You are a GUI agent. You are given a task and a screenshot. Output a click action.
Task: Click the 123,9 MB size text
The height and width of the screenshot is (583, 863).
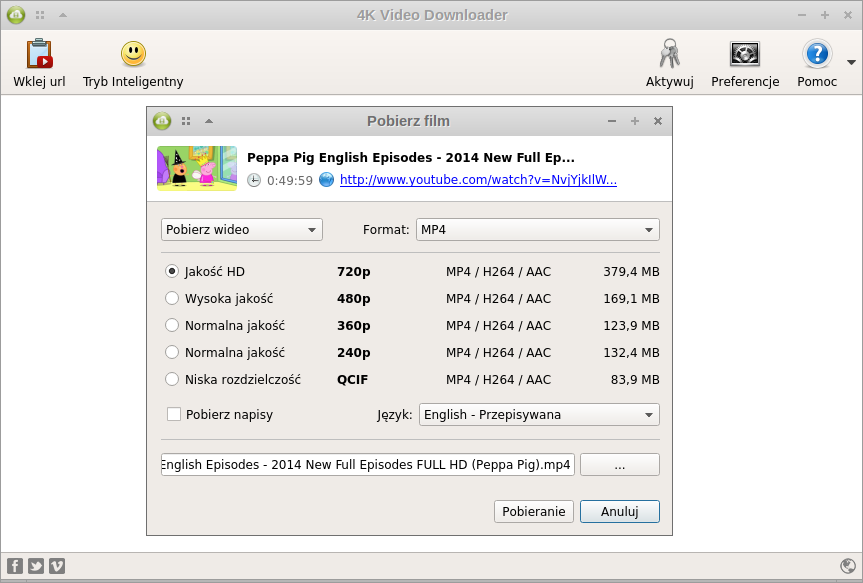[x=631, y=325]
